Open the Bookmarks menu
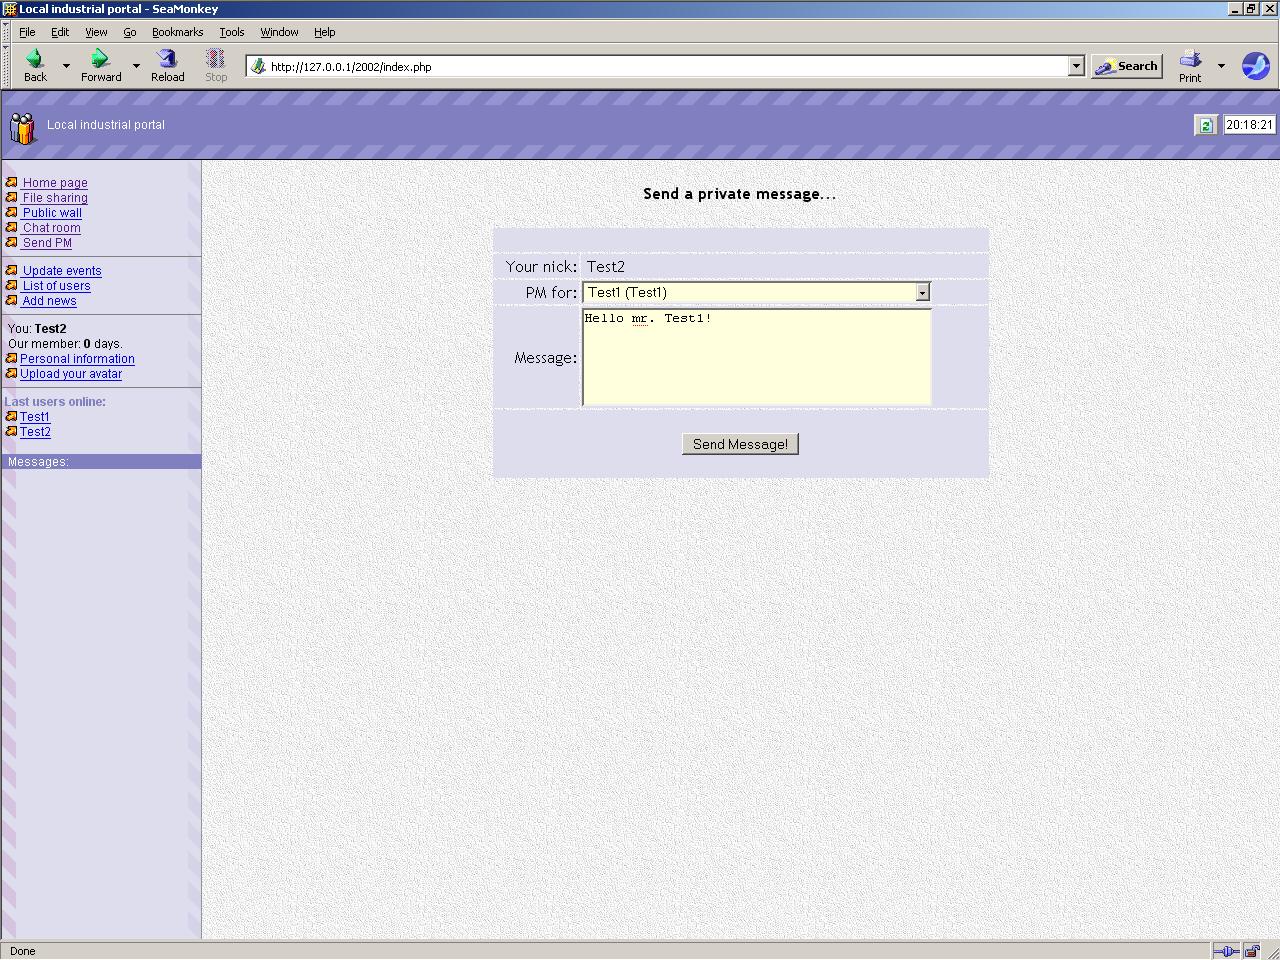The height and width of the screenshot is (960, 1280). [x=177, y=32]
